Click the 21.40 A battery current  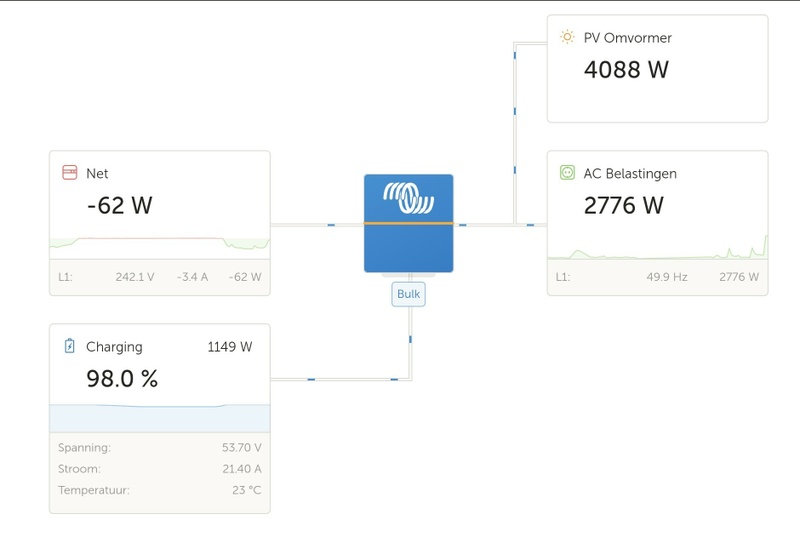241,469
